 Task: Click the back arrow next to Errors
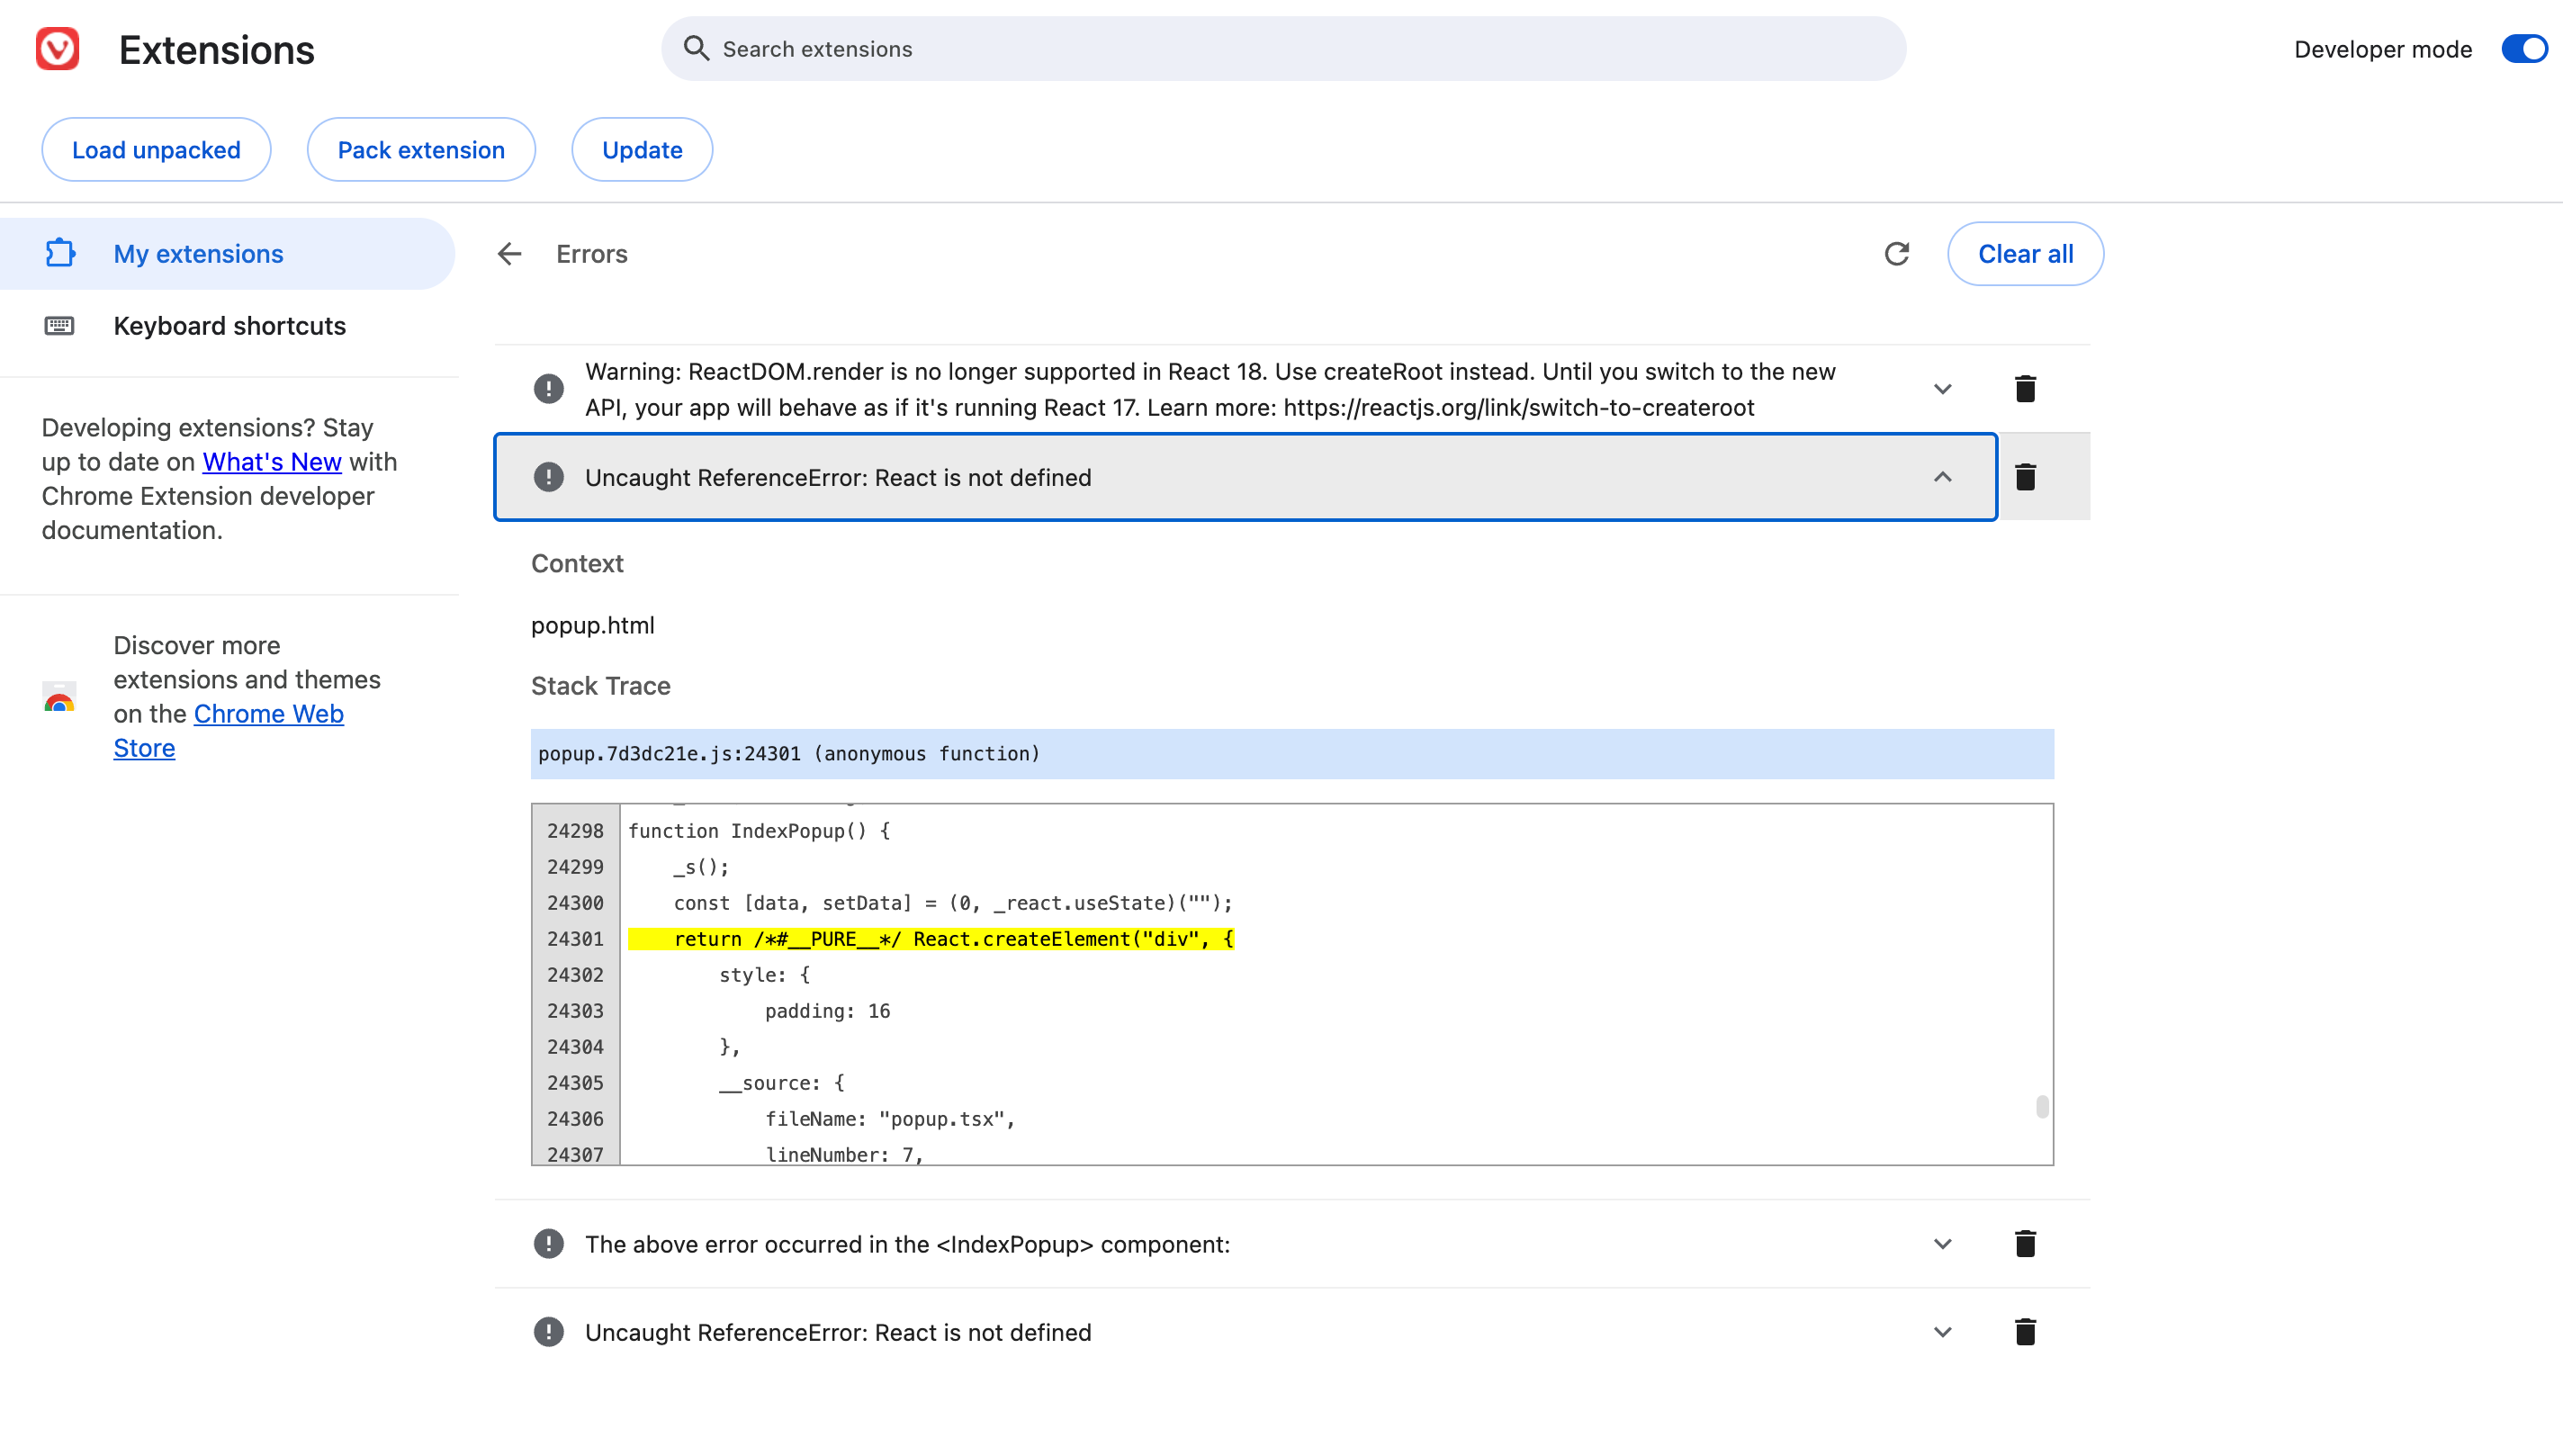click(510, 254)
